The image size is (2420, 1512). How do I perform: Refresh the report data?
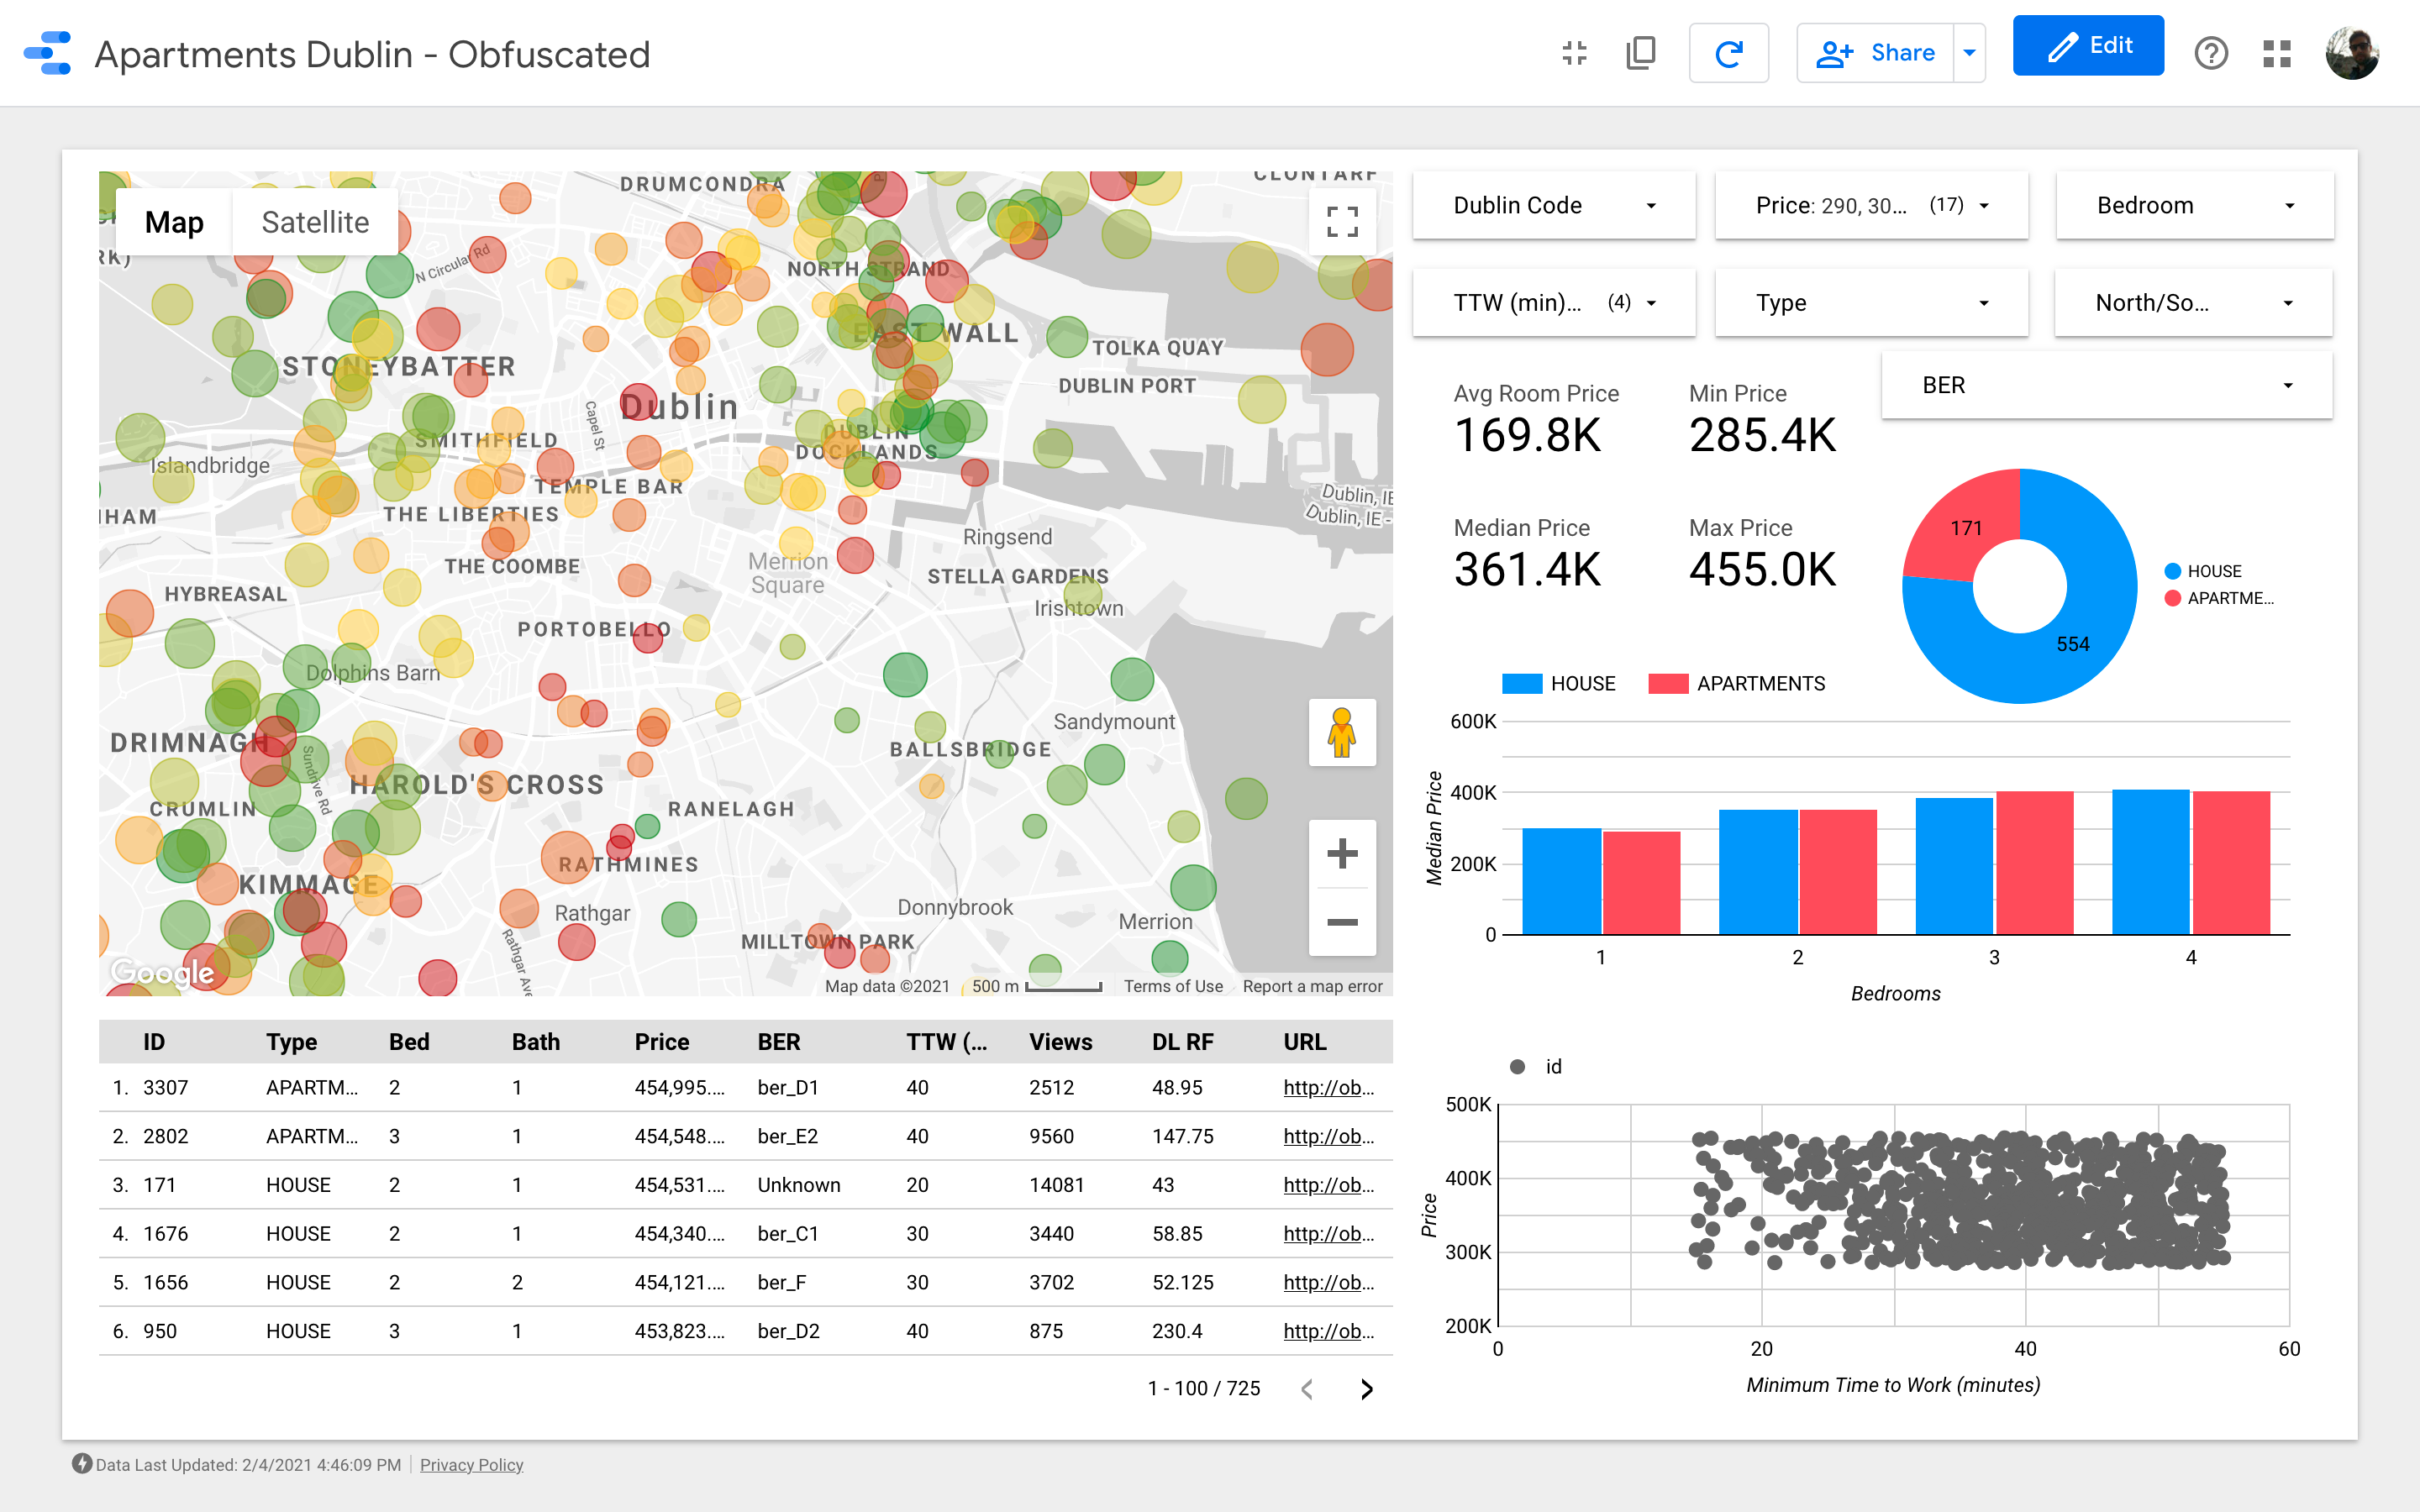tap(1728, 53)
